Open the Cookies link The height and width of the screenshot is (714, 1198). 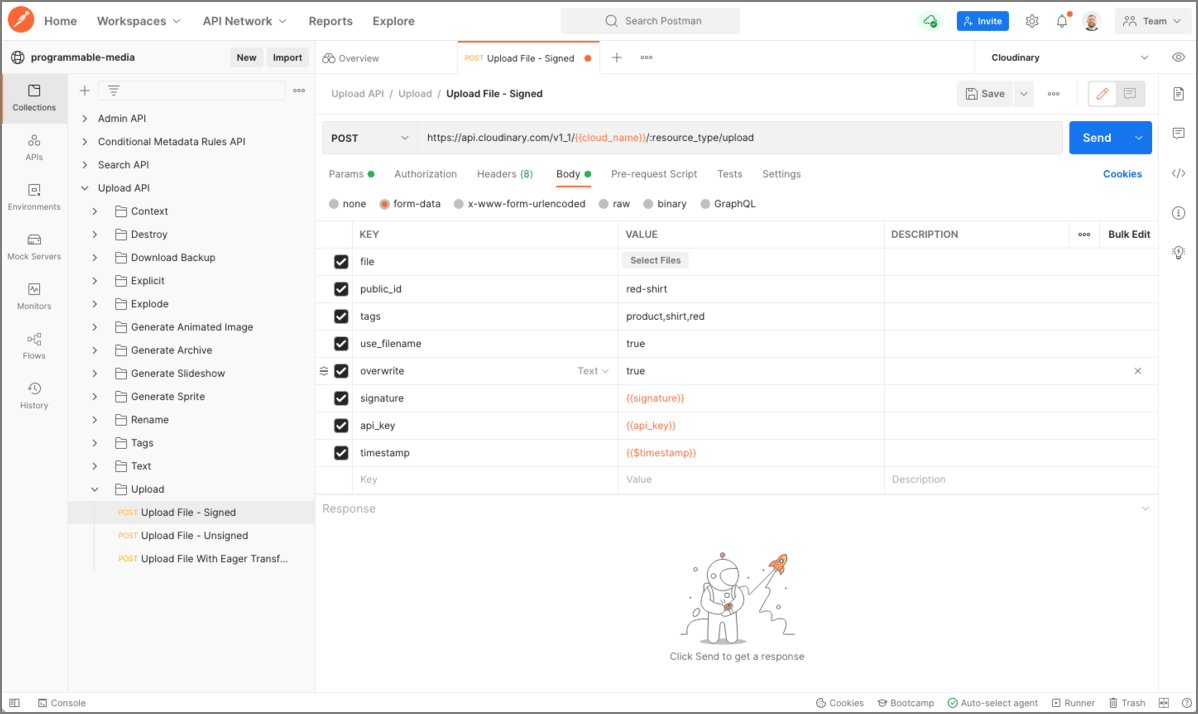[x=1122, y=174]
